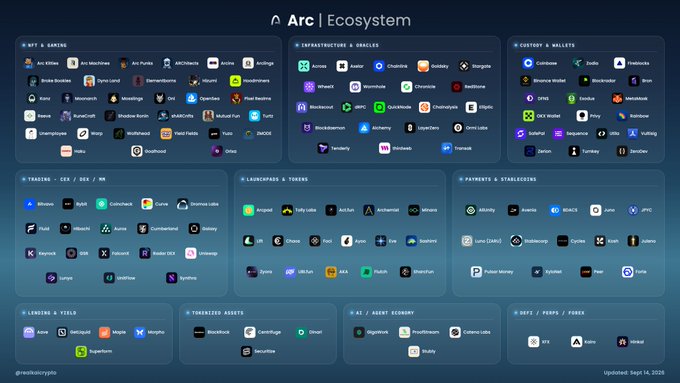This screenshot has height=383, width=680.
Task: Click the OpenSea logo icon
Action: pyautogui.click(x=192, y=98)
